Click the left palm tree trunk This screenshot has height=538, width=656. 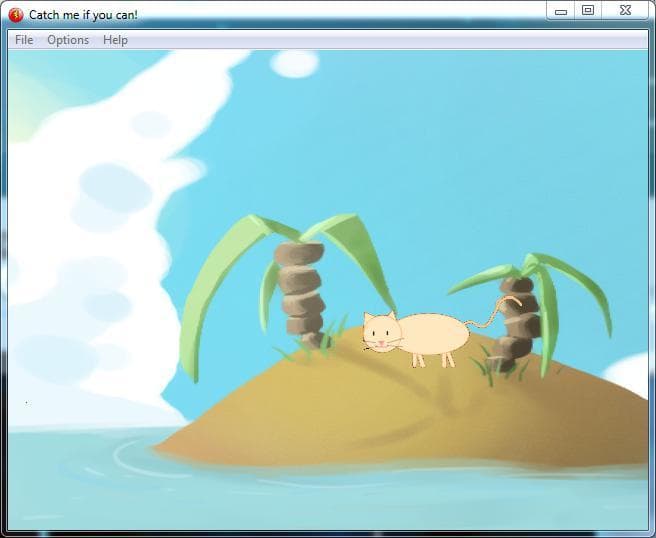coord(301,294)
